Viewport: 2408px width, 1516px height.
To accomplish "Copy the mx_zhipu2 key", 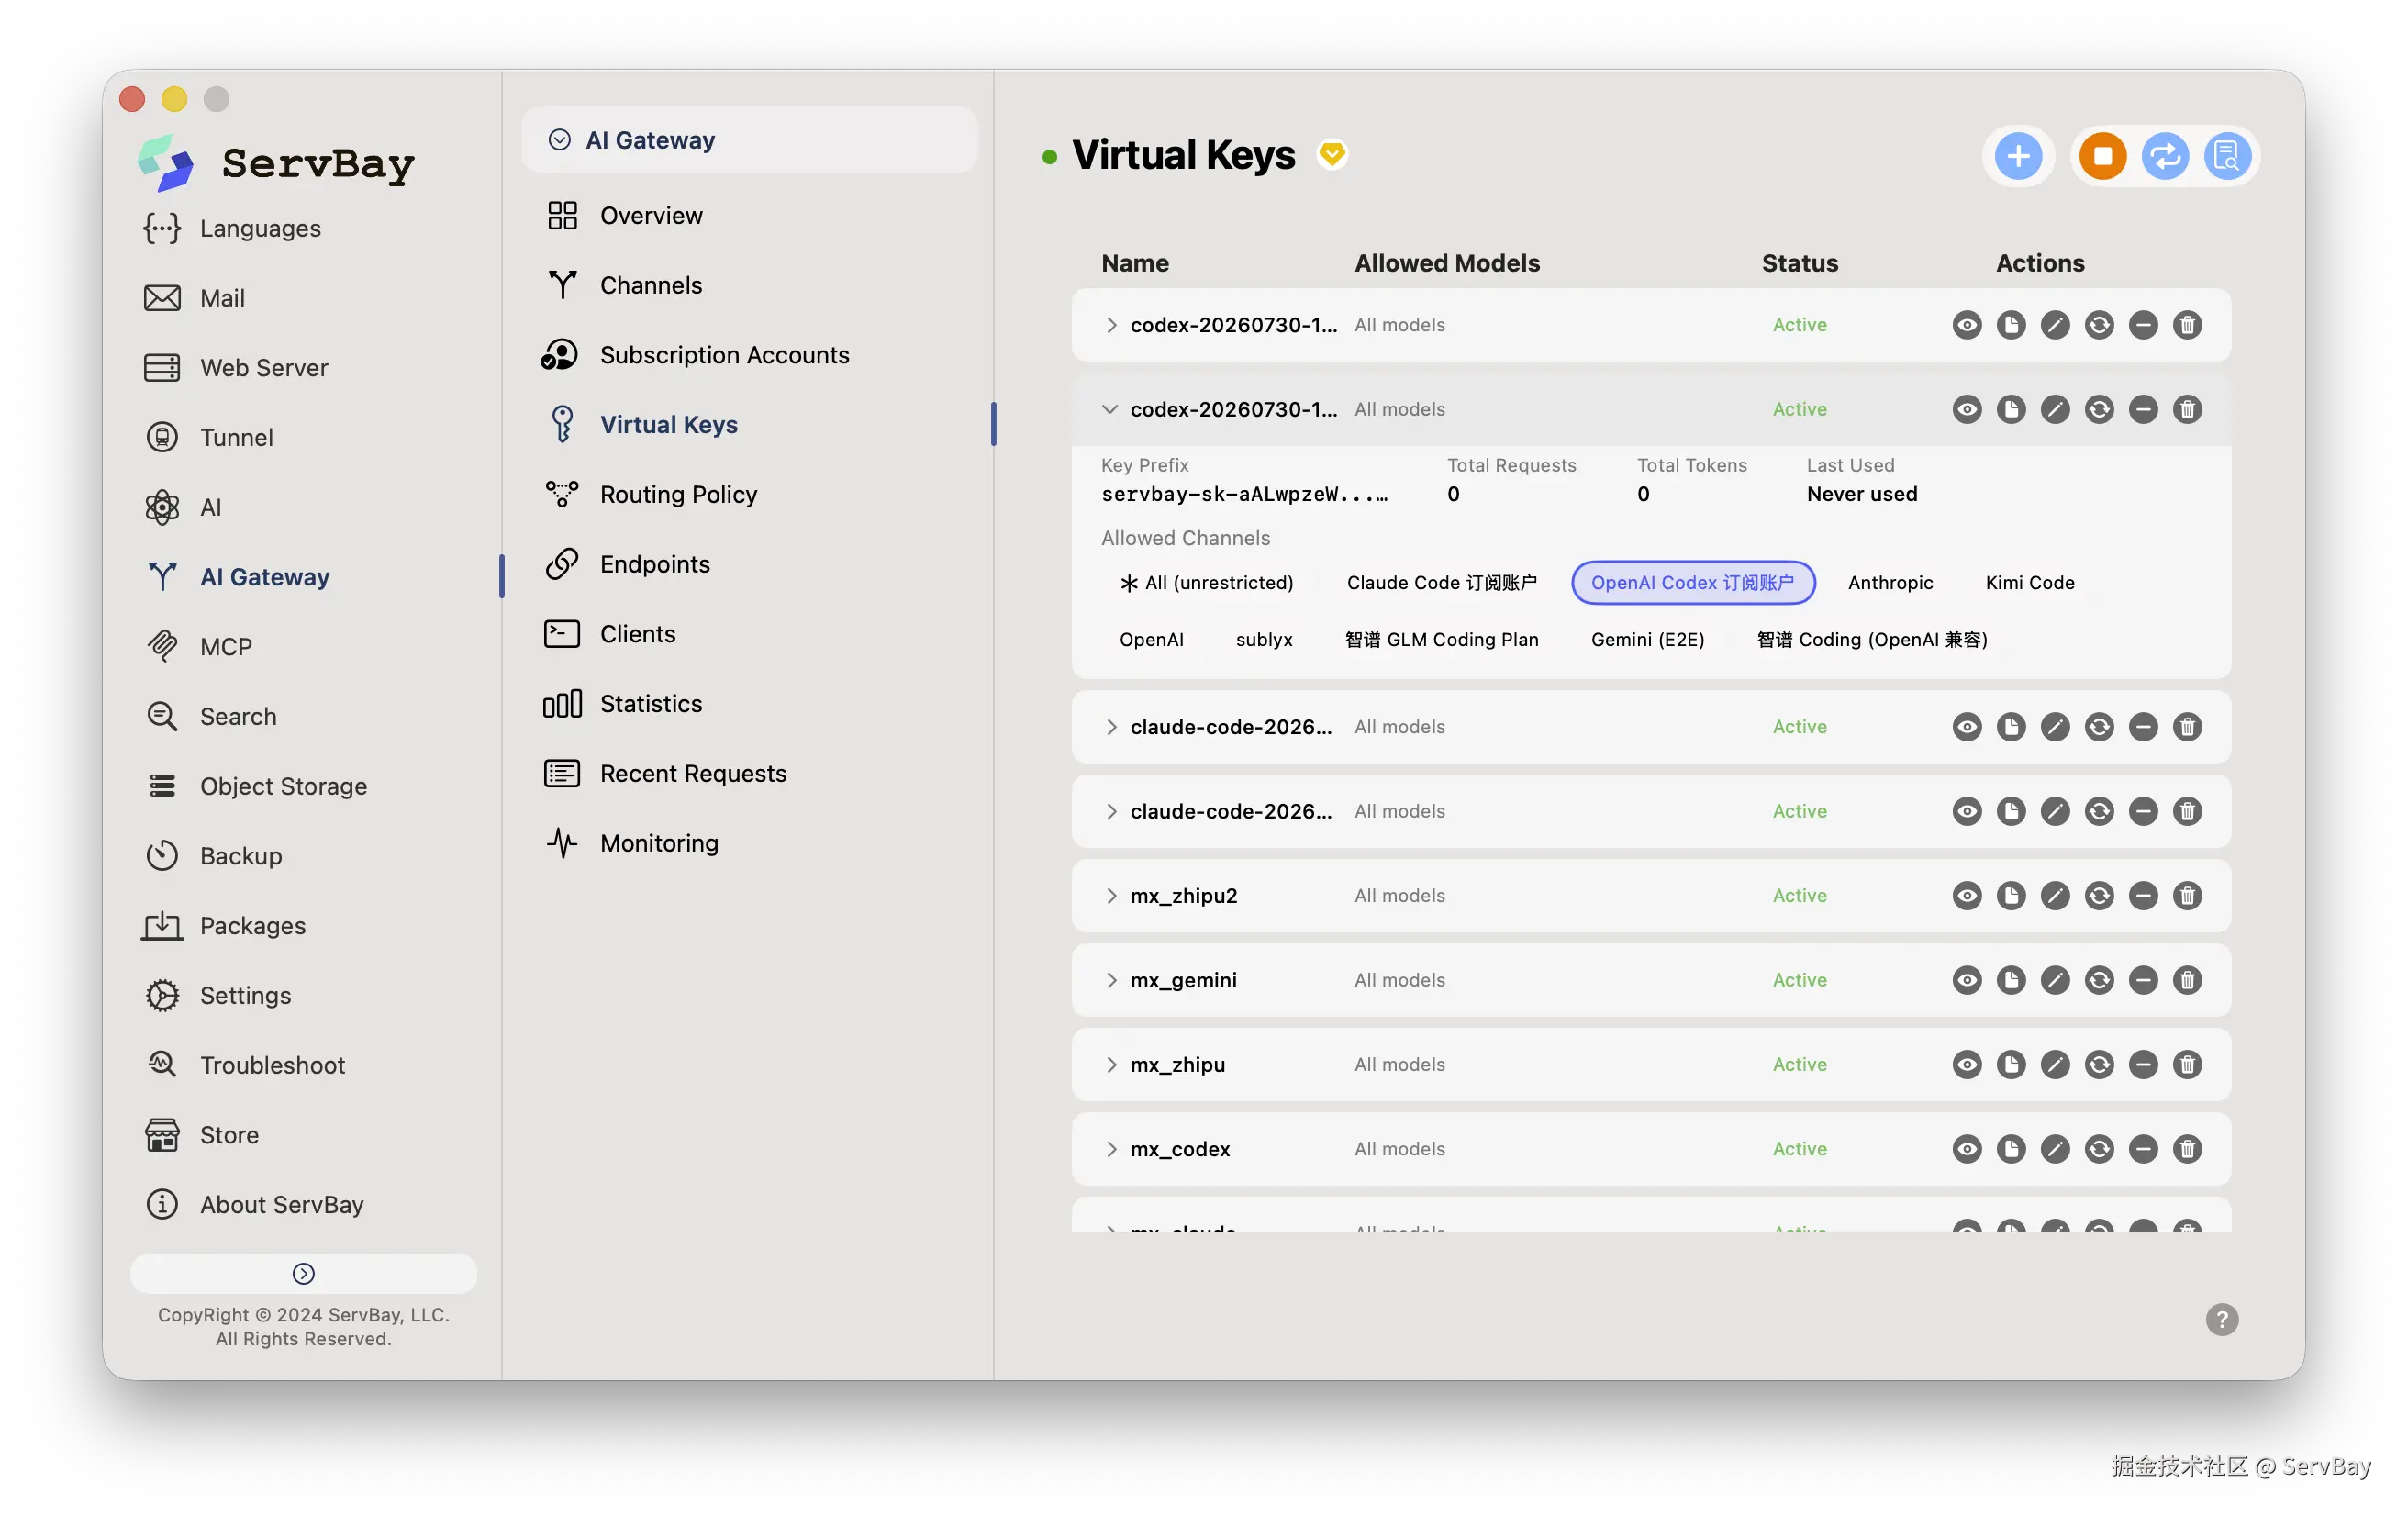I will (2010, 896).
